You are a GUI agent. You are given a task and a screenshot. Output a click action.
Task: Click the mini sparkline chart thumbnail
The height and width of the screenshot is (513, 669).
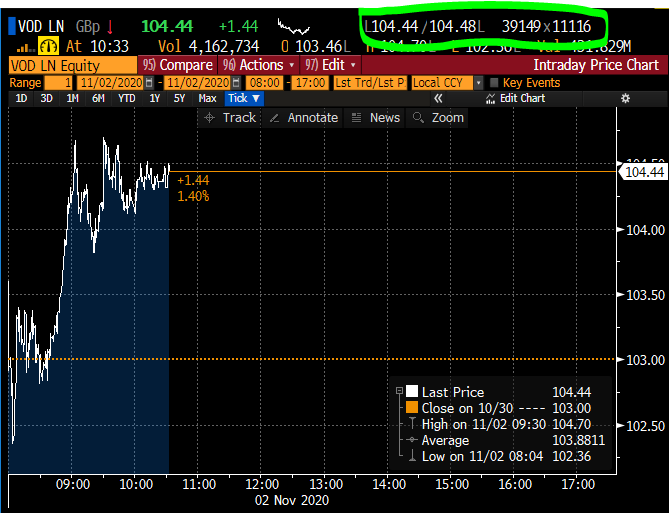tap(294, 26)
